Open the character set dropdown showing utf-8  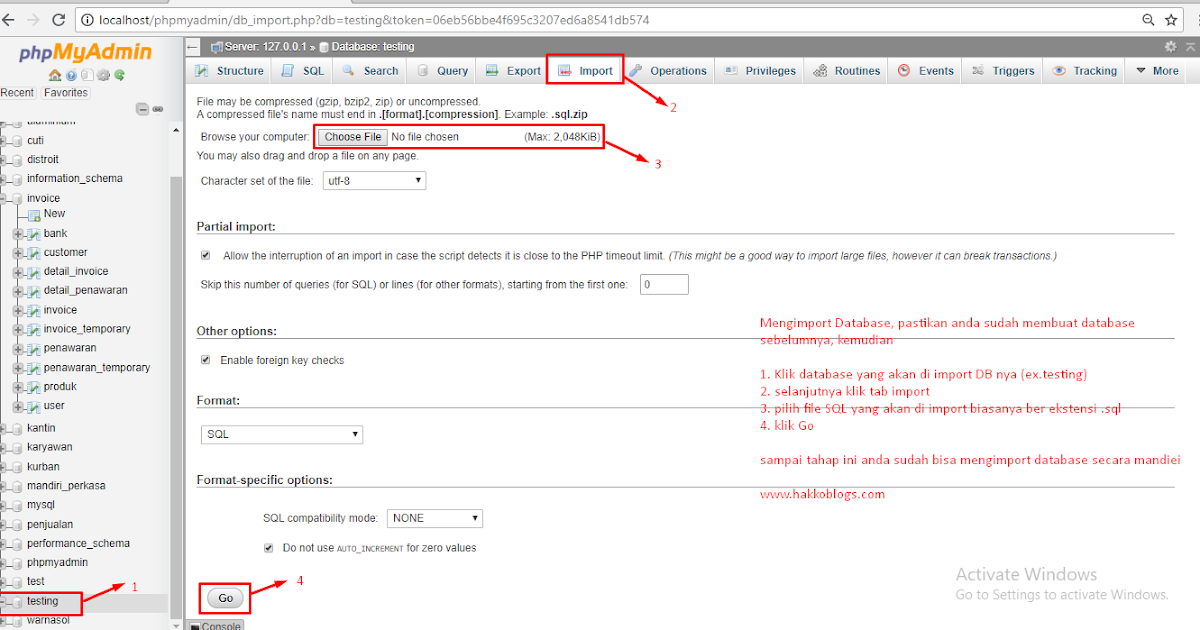[x=373, y=180]
